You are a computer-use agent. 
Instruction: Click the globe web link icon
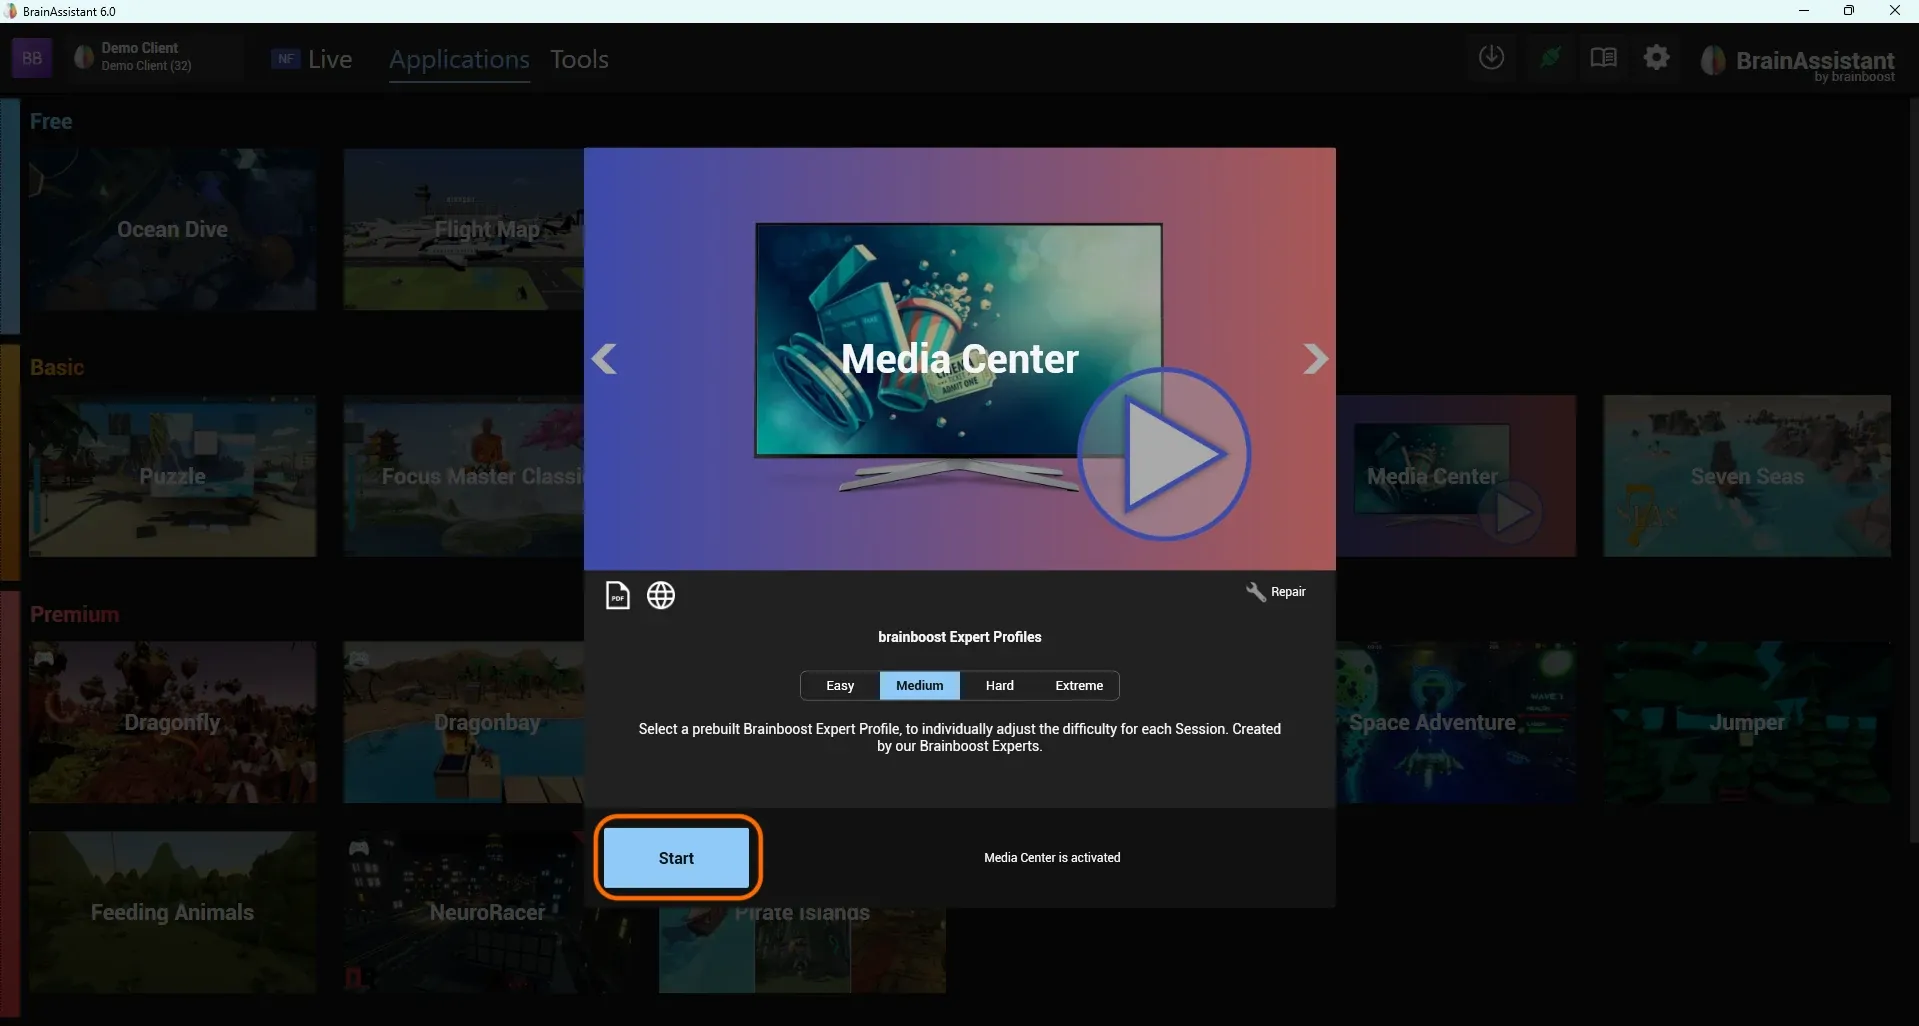pos(661,596)
